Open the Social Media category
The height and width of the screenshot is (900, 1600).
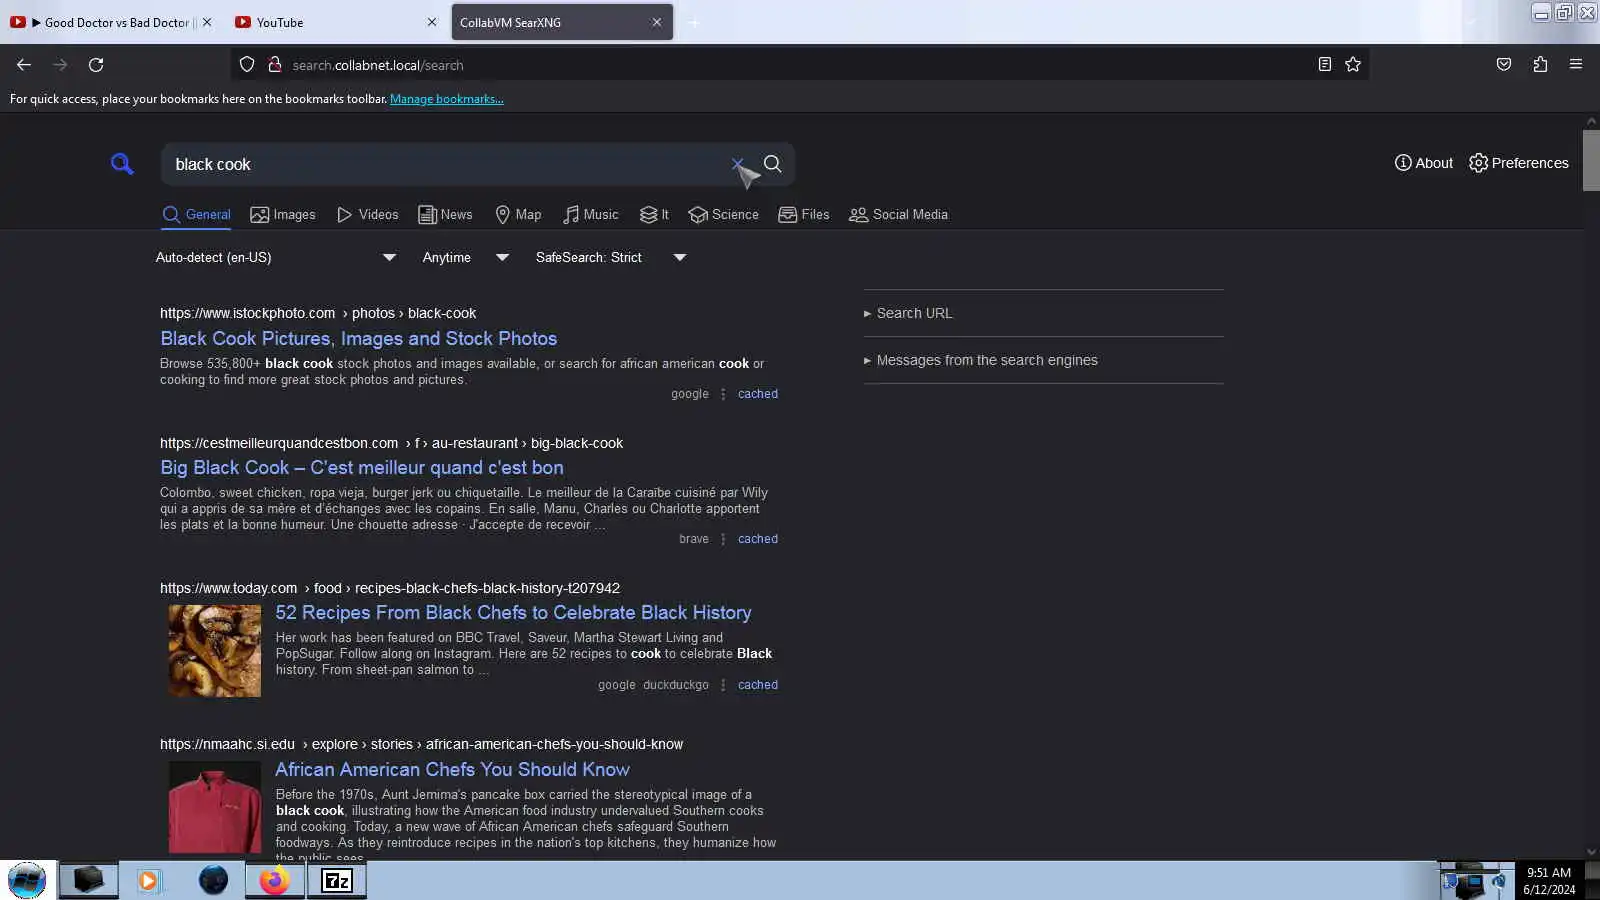(898, 214)
